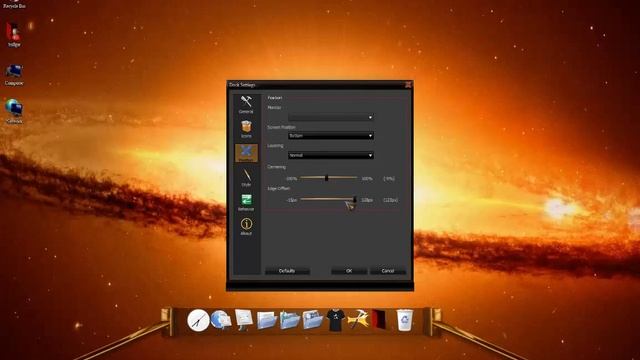Viewport: 640px width, 360px height.
Task: Click the Defaults button
Action: [287, 271]
